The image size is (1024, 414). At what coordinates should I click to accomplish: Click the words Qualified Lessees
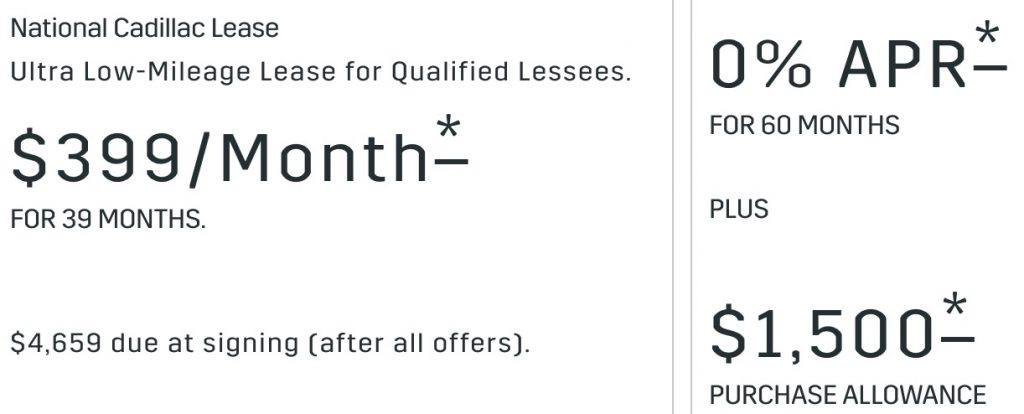[511, 72]
